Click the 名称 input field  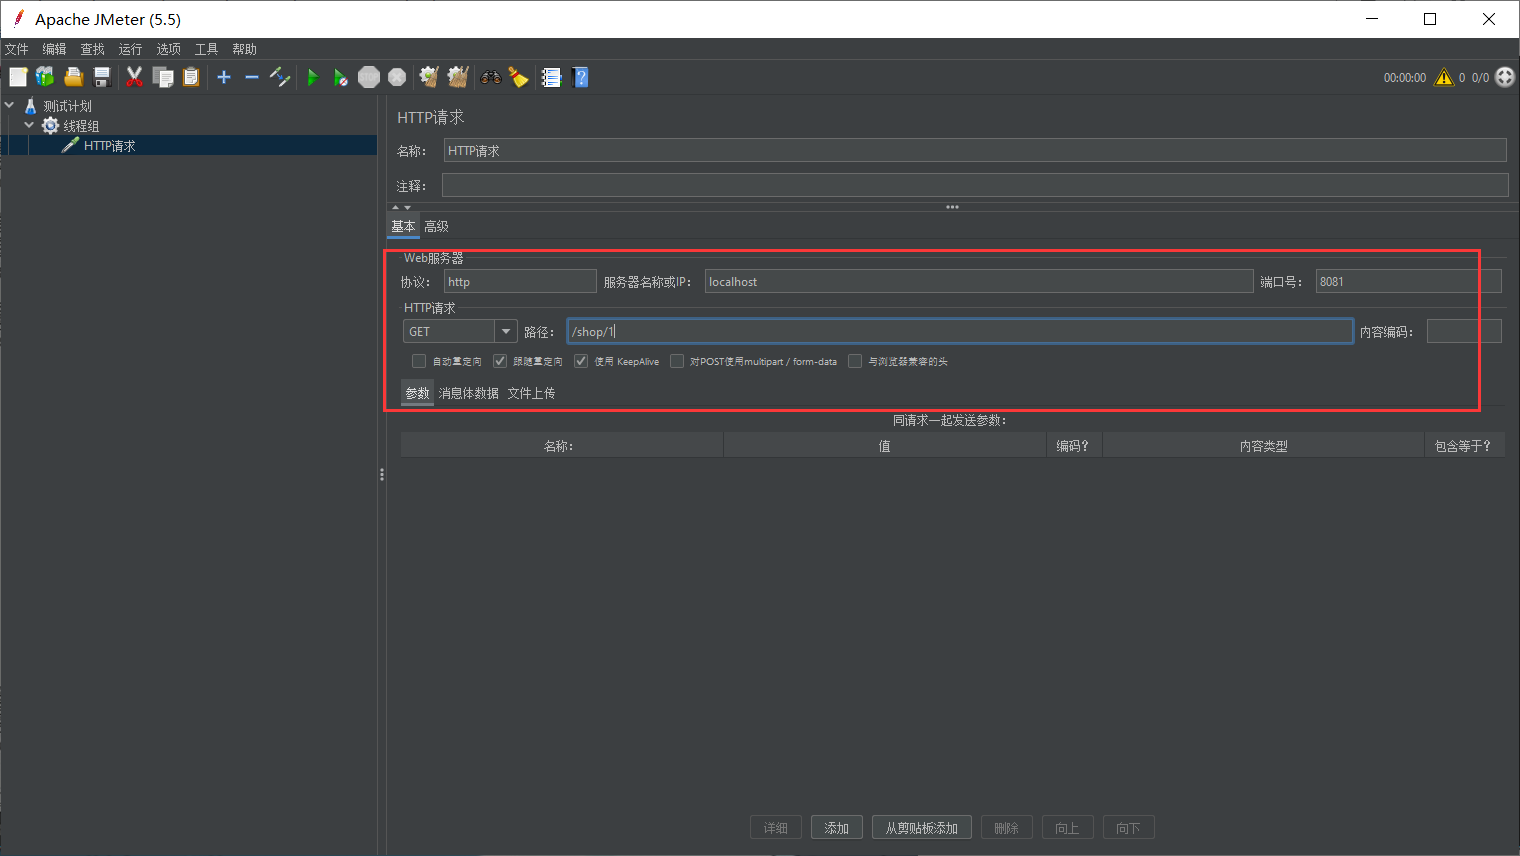(x=975, y=150)
